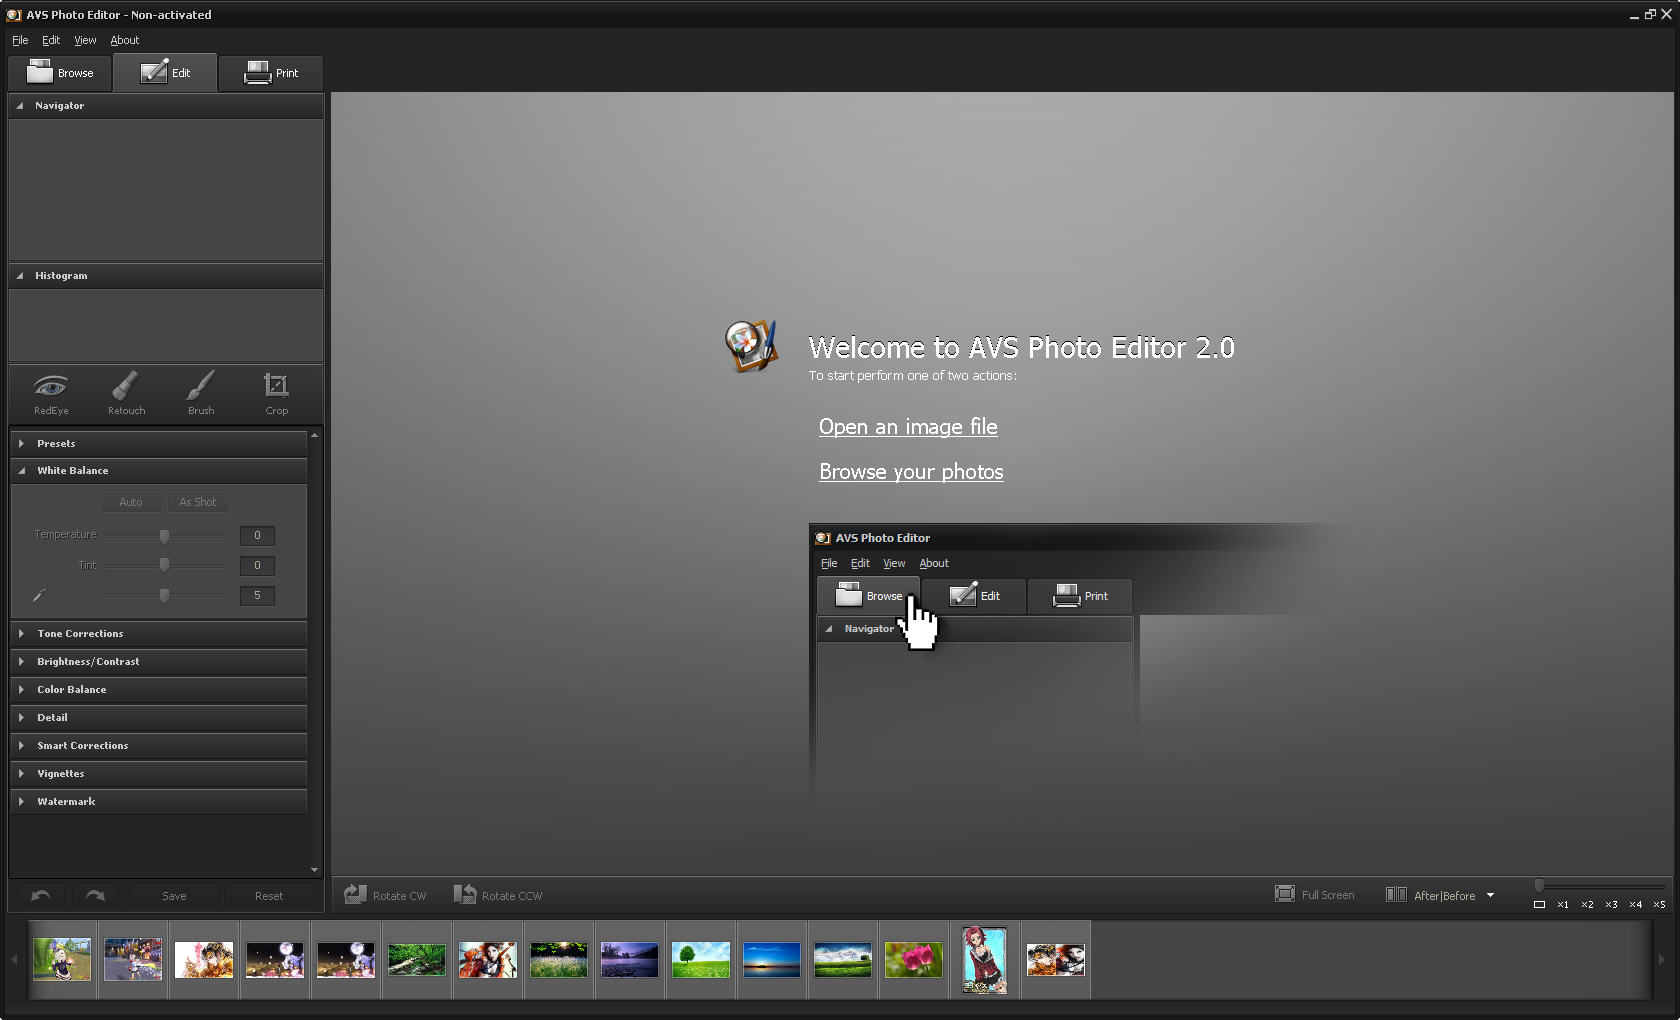Image resolution: width=1680 pixels, height=1020 pixels.
Task: Set zoom to x2
Action: [x=1587, y=904]
